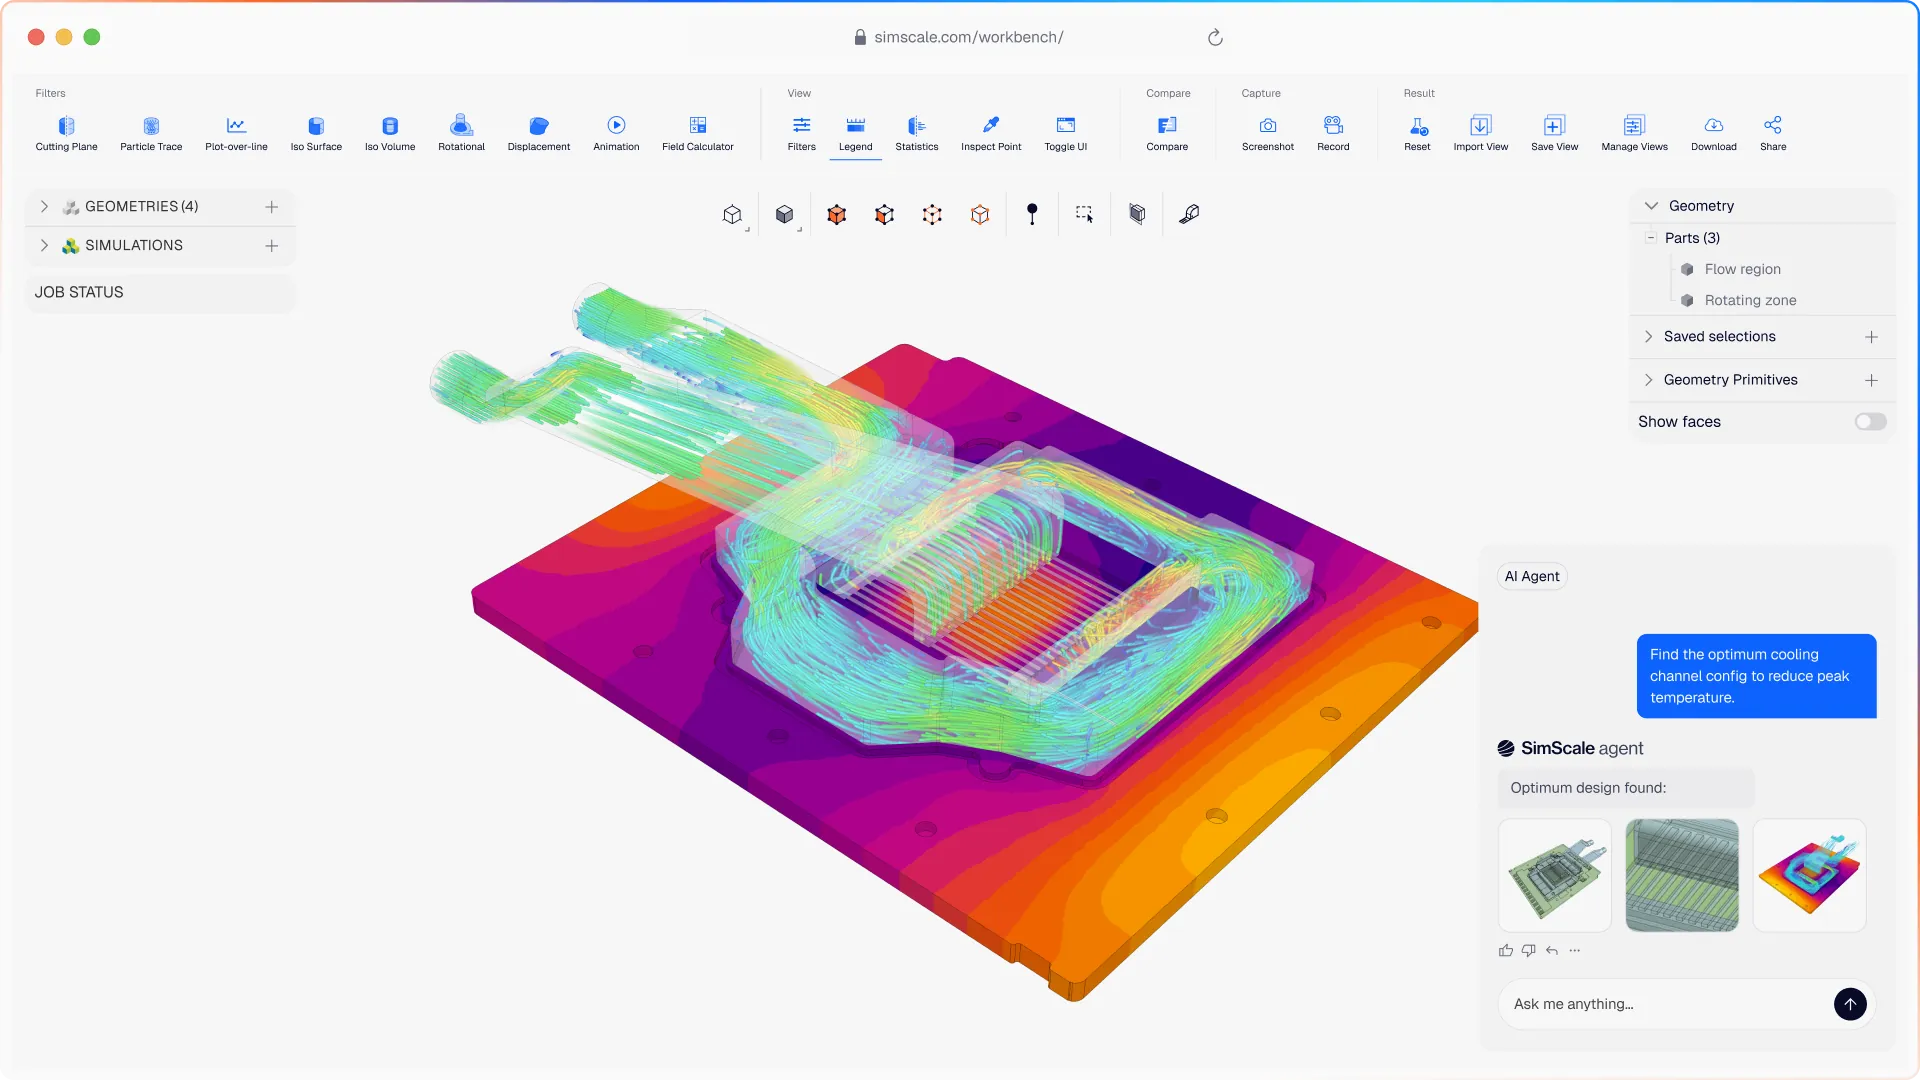
Task: Start Record capture
Action: point(1333,133)
